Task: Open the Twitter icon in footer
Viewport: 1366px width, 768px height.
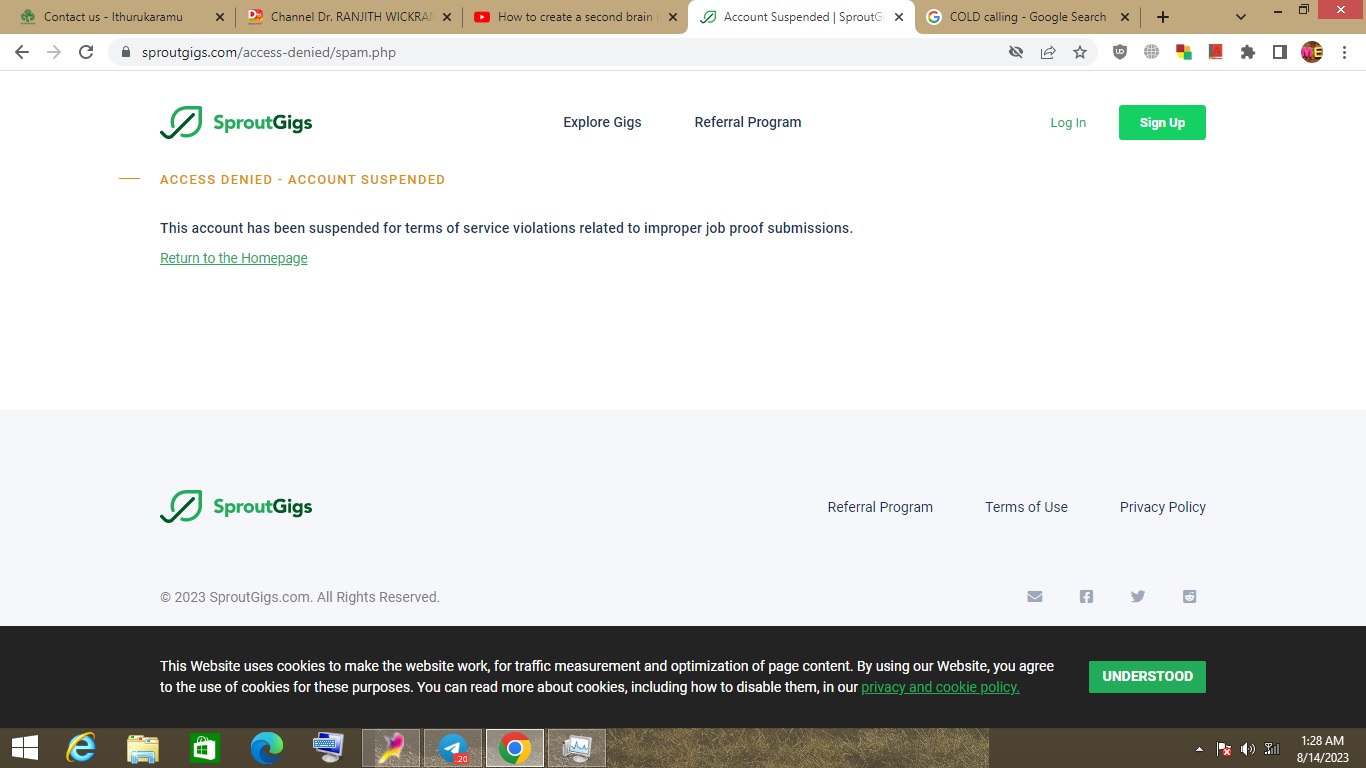Action: [1138, 597]
